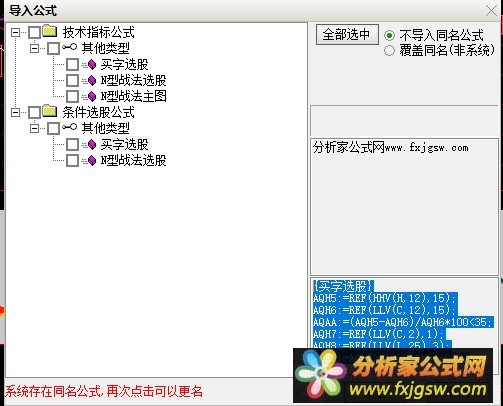Click magenta cube icon beside N型战法主图
Viewport: 503px width, 406px height.
pos(91,97)
